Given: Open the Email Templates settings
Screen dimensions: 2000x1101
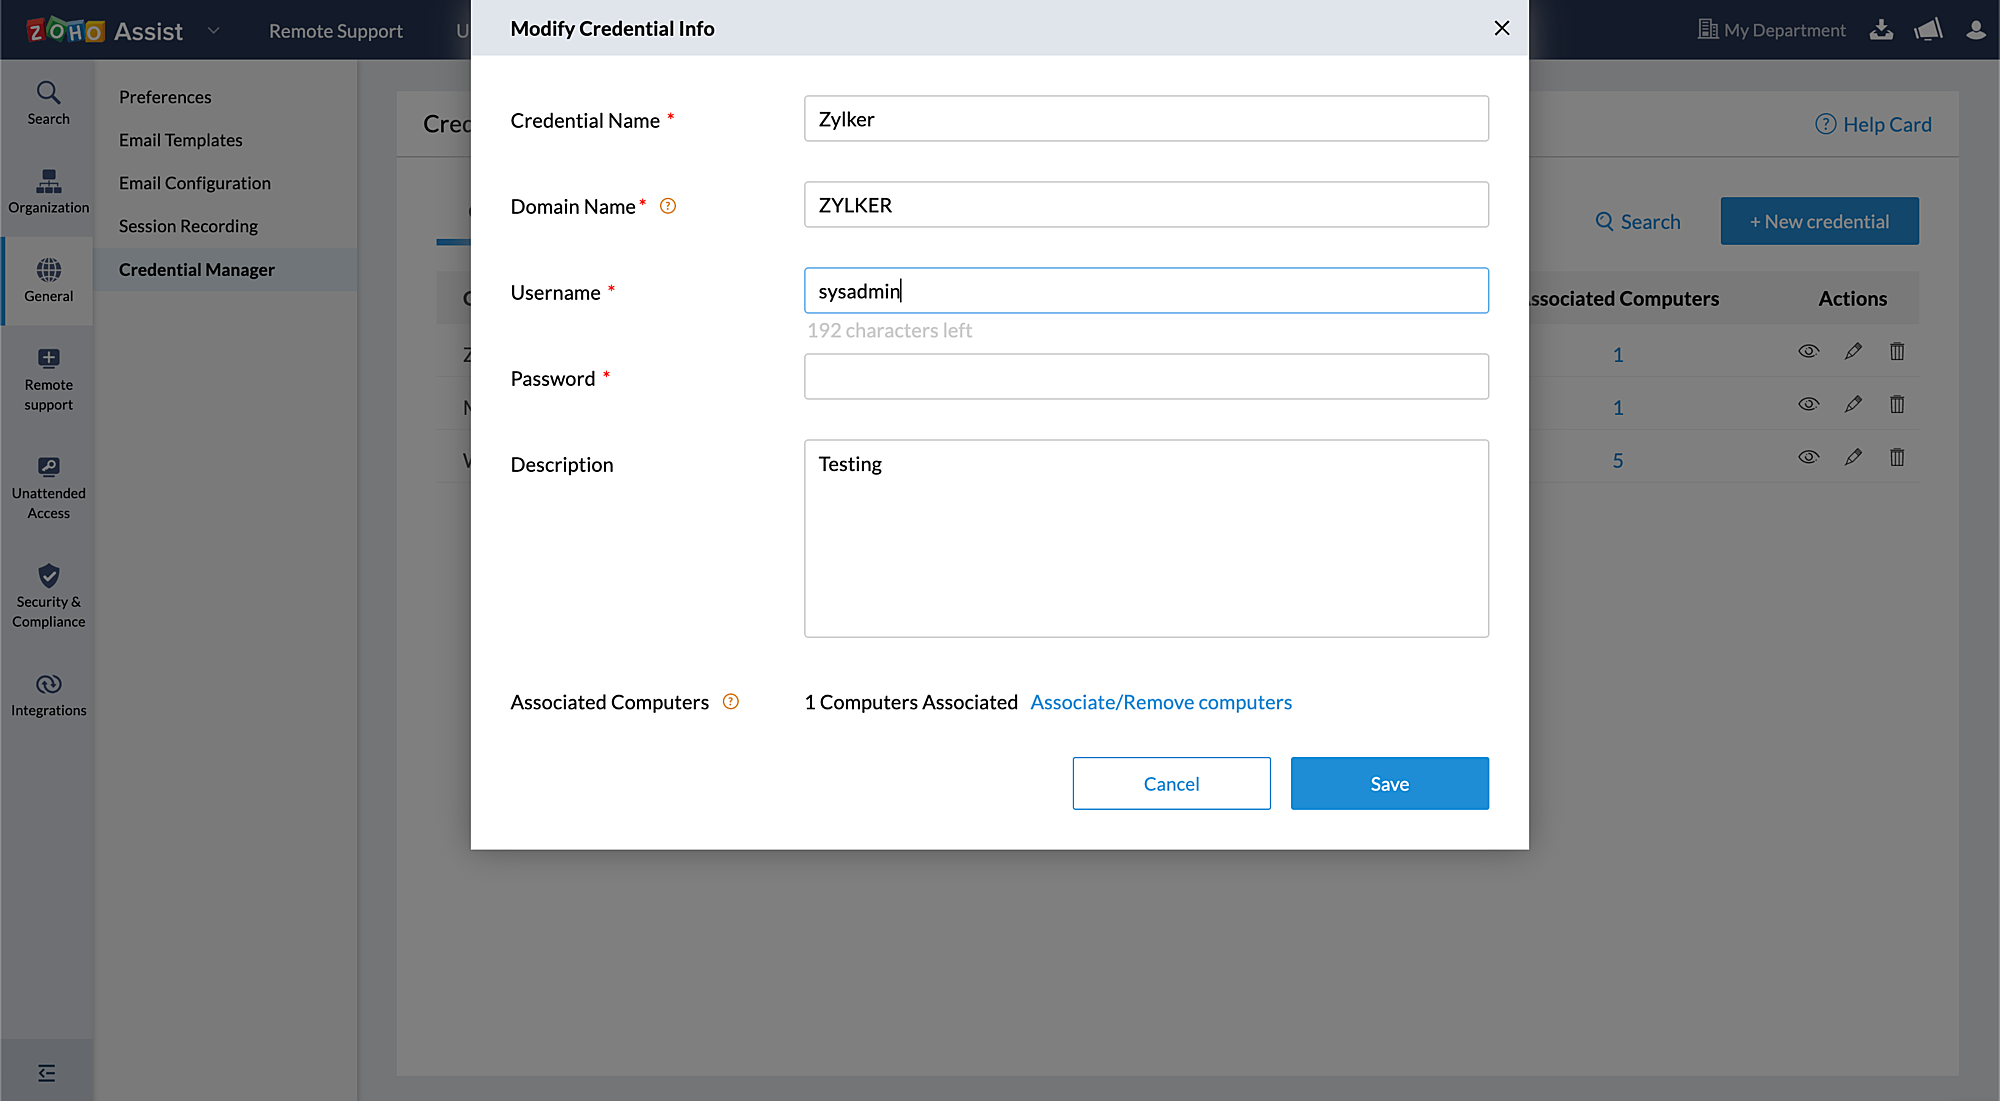Looking at the screenshot, I should coord(180,140).
